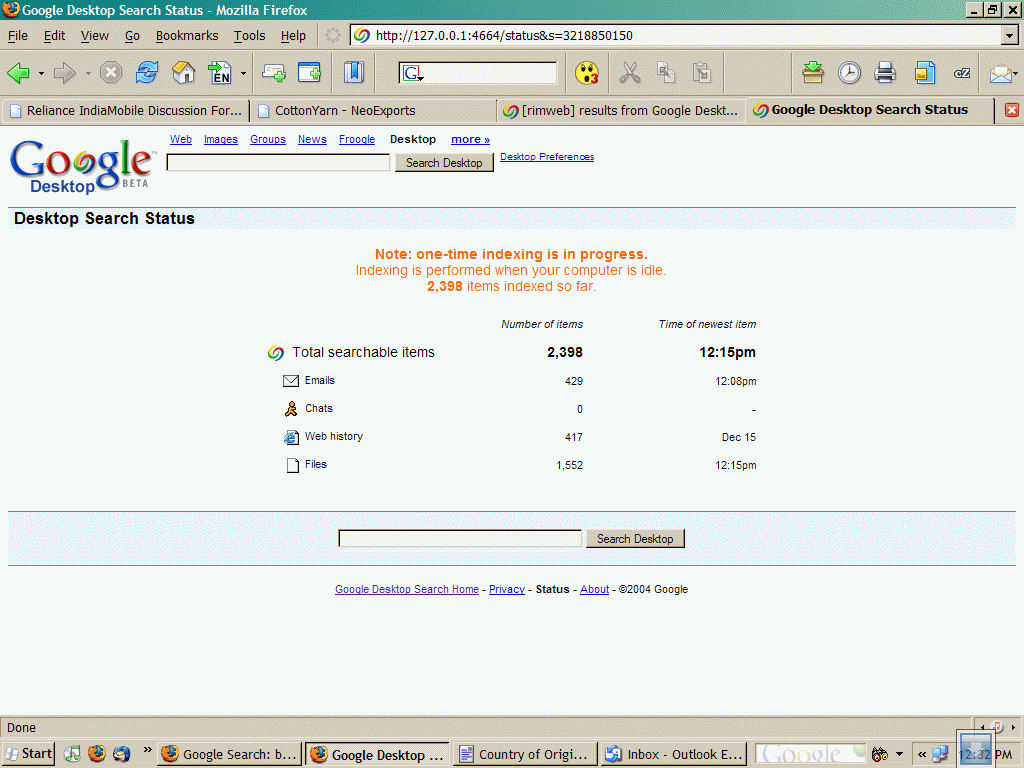Screen dimensions: 1024x768
Task: Open the Tools menu
Action: coord(249,36)
